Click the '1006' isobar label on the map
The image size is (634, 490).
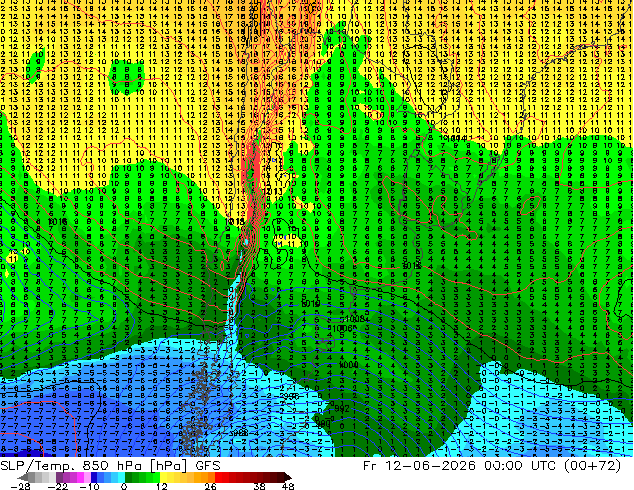click(342, 329)
